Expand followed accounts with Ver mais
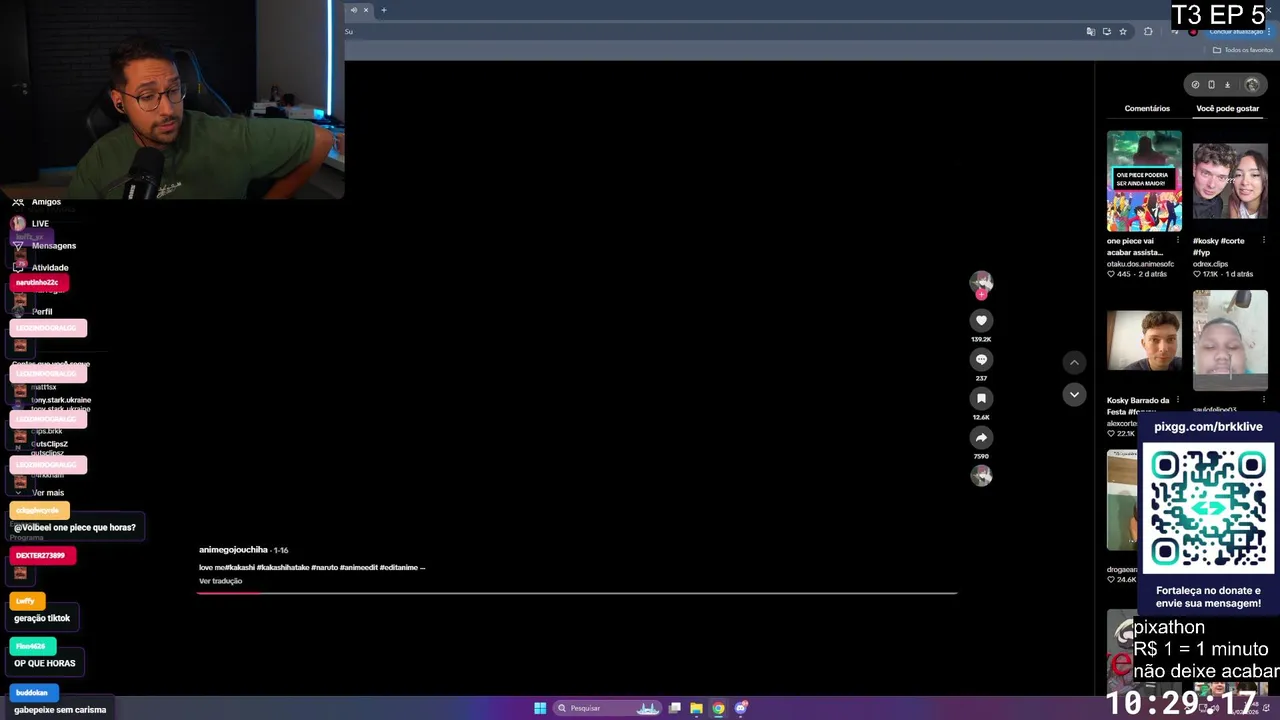Screen dimensions: 1280x720 pos(40,492)
